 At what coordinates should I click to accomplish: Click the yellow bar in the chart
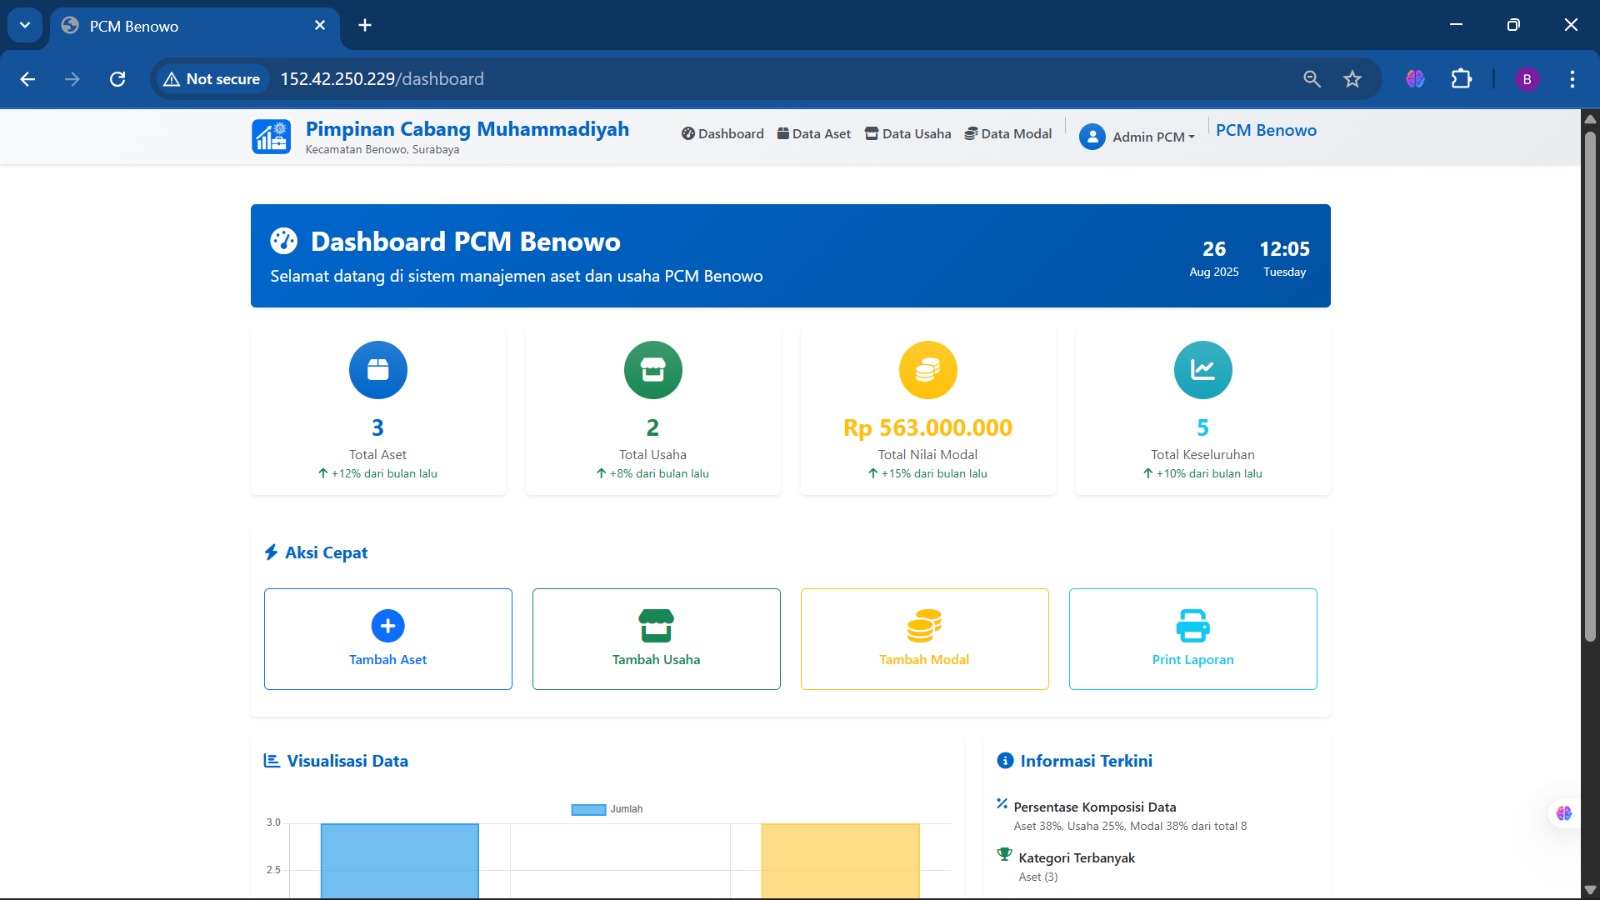[x=840, y=861]
